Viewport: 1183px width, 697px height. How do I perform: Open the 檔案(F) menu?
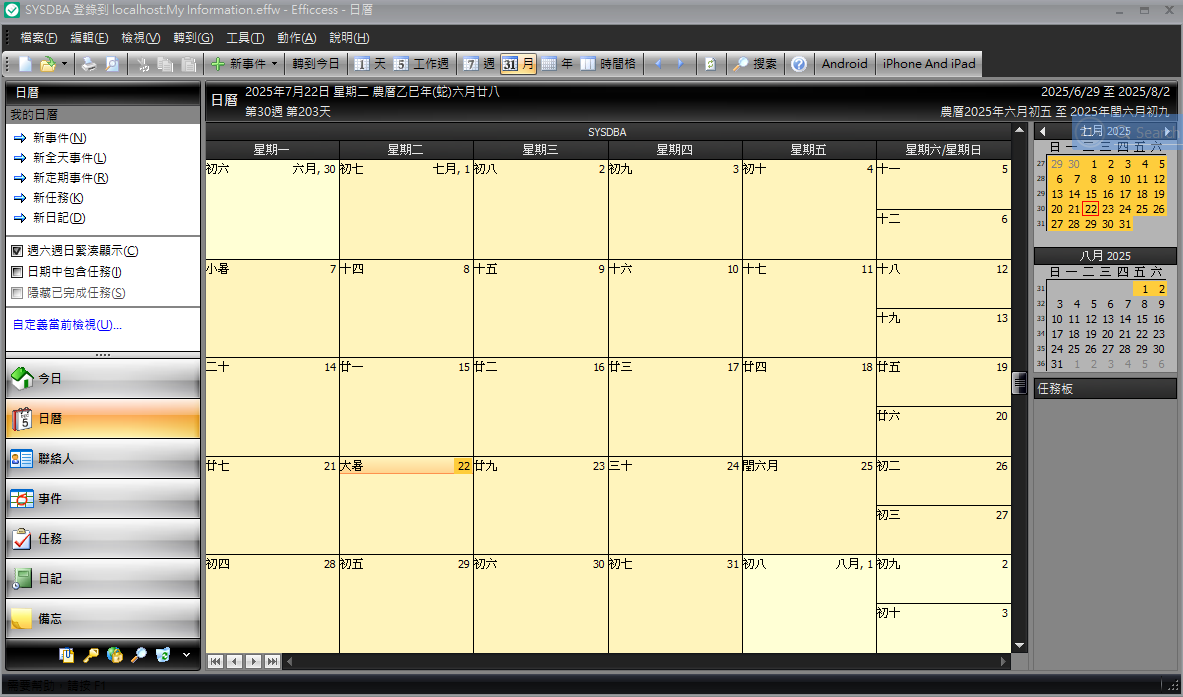[x=38, y=38]
